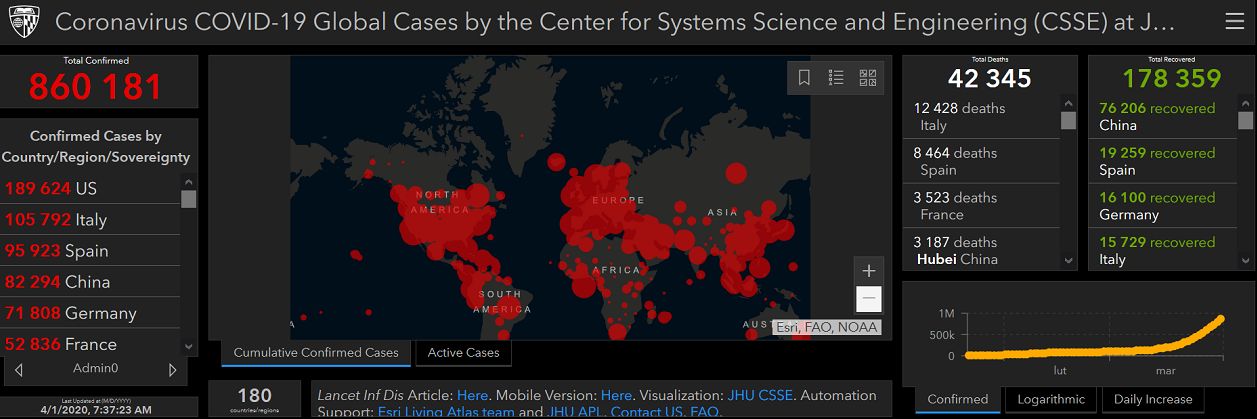
Task: Open the hamburger menu in the header
Action: pyautogui.click(x=1234, y=22)
